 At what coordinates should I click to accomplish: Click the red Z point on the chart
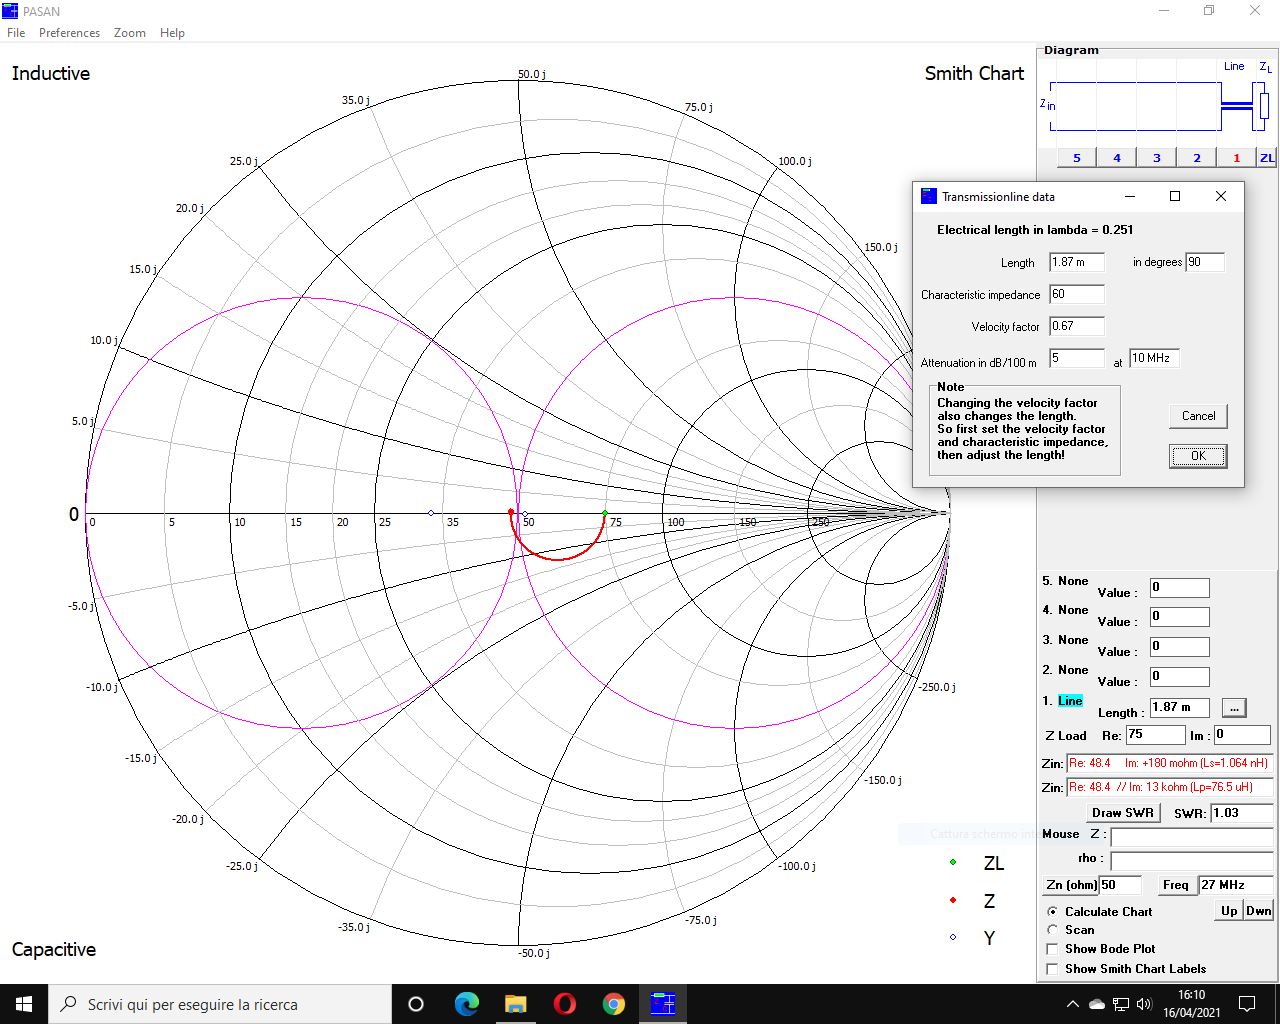[x=511, y=512]
